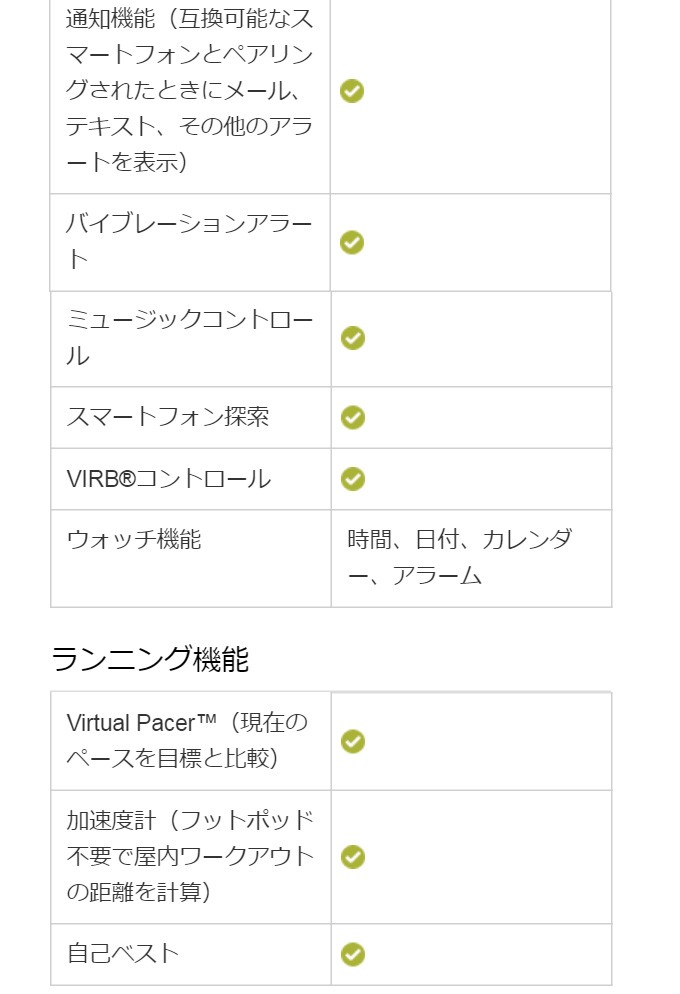Click the checkmark icon for 通知機能
Image resolution: width=680 pixels, height=994 pixels.
[352, 91]
